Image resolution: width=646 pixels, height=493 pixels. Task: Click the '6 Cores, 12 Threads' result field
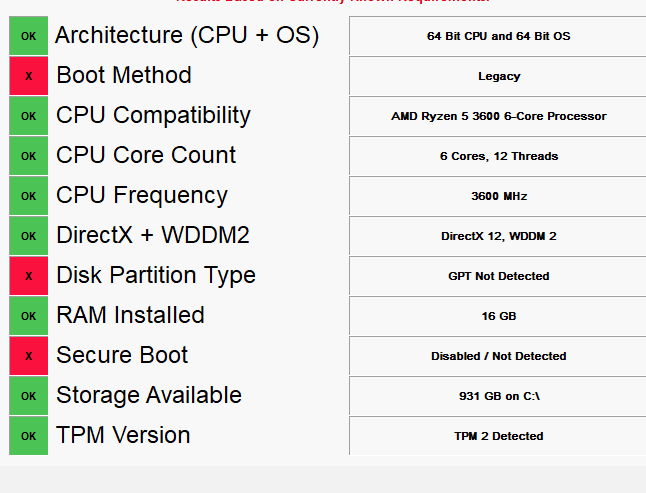(498, 156)
